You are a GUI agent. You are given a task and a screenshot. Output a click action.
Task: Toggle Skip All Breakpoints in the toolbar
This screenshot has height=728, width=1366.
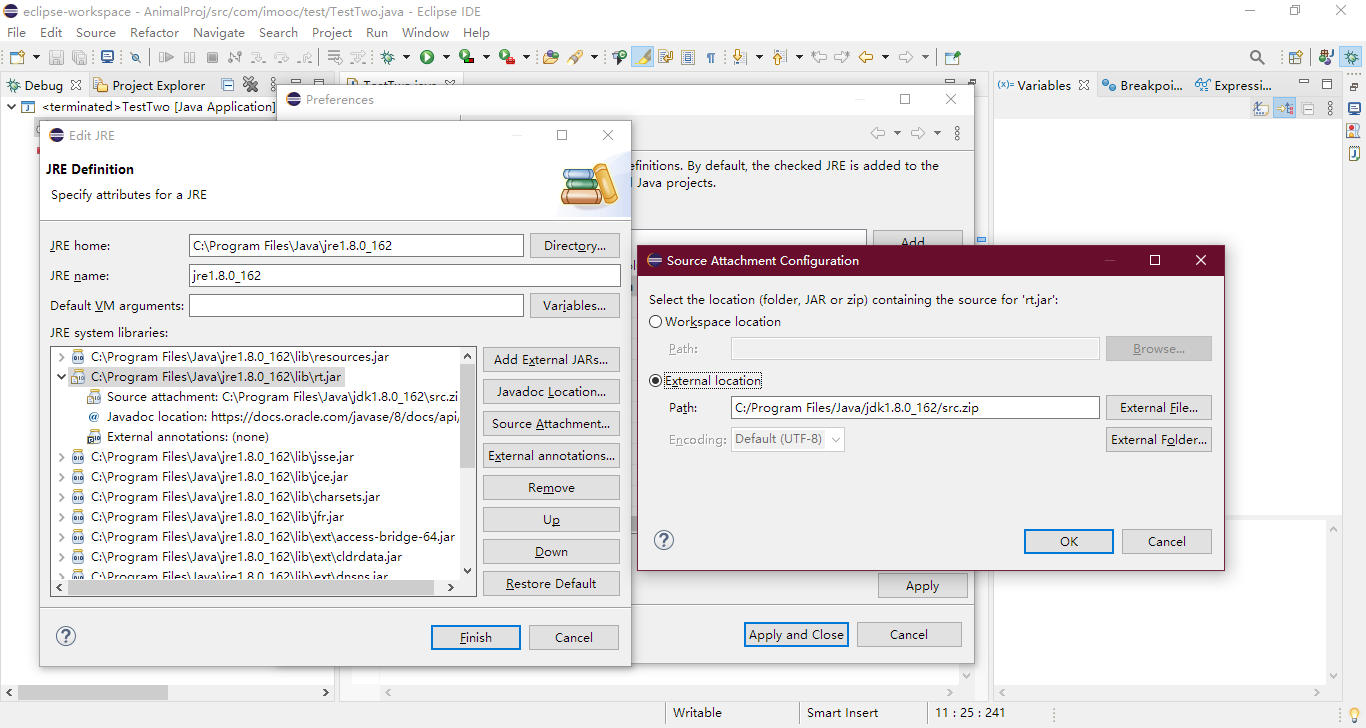click(x=135, y=57)
